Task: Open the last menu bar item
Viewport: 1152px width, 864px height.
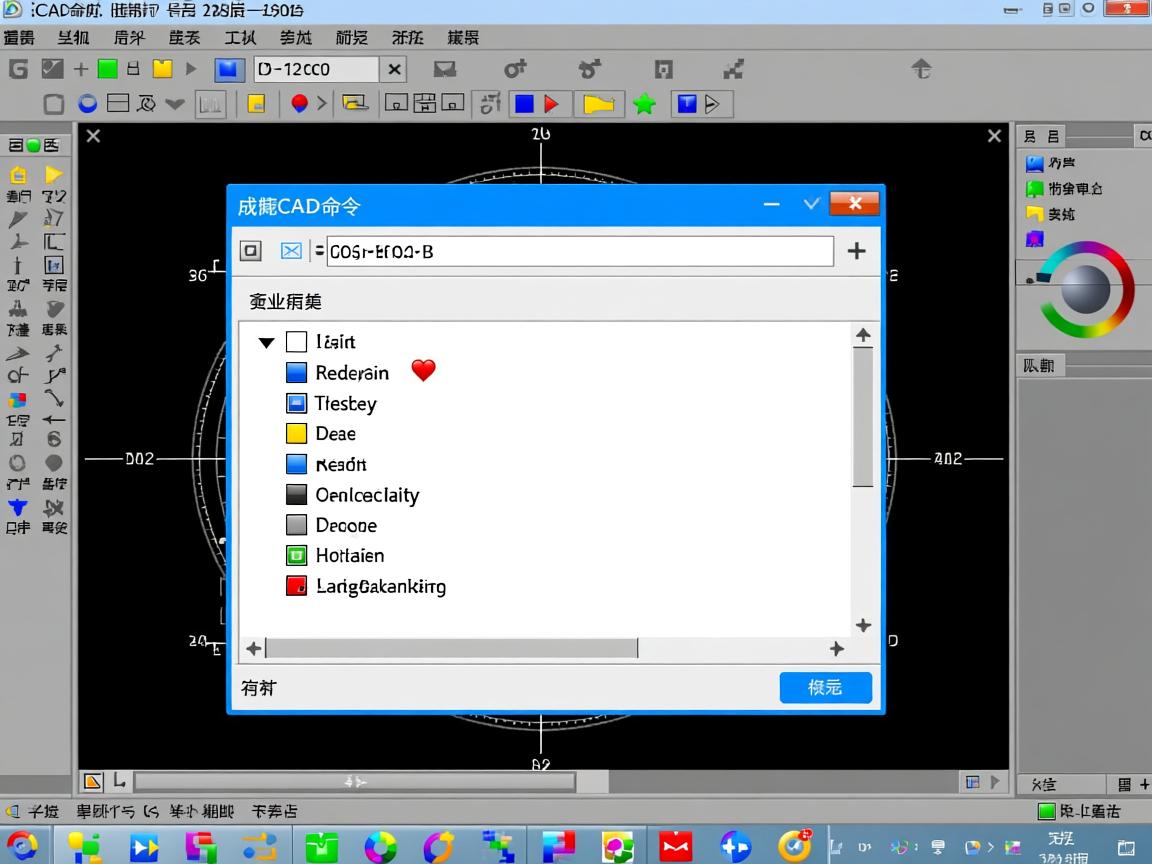Action: tap(462, 38)
